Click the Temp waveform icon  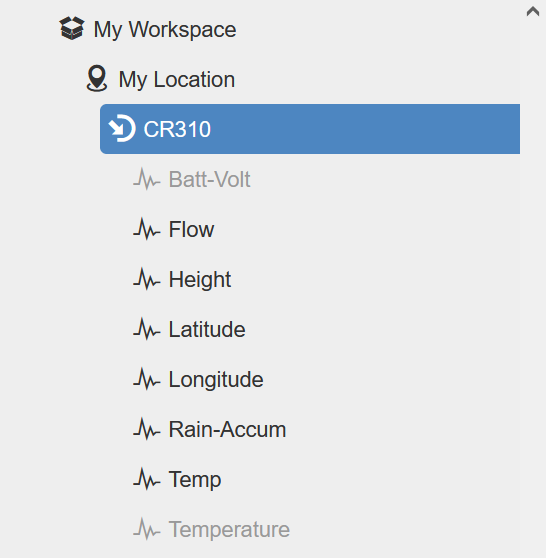pos(147,479)
